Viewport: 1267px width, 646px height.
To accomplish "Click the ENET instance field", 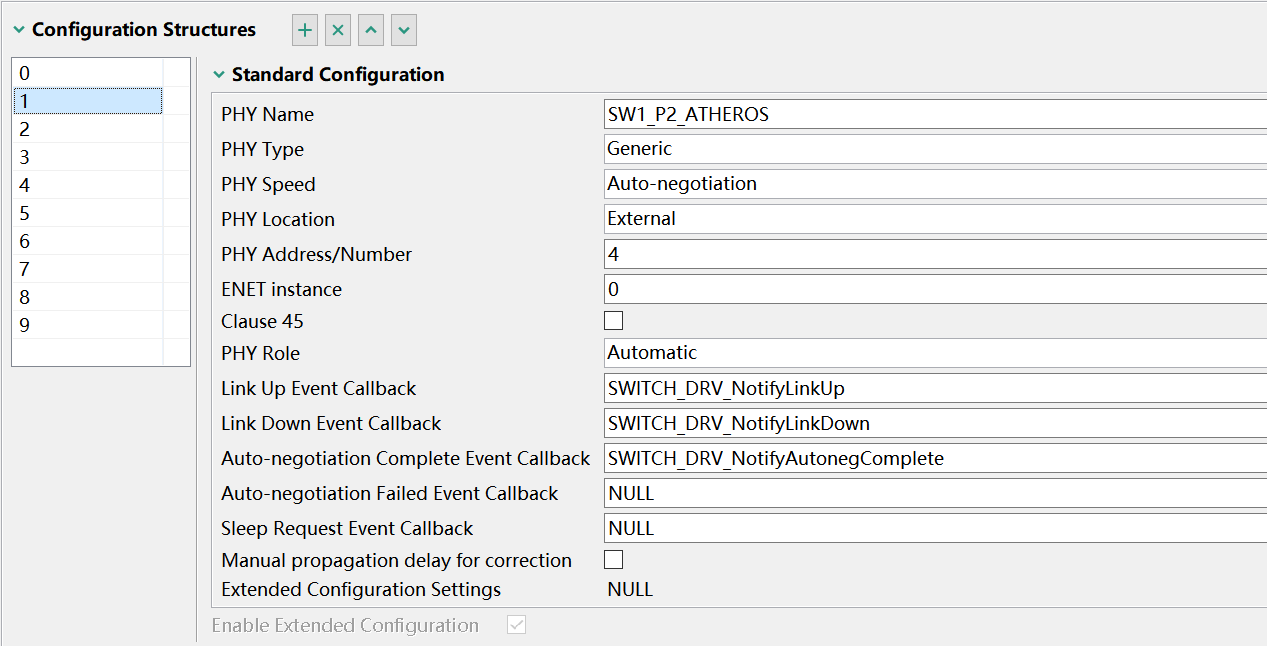I will pyautogui.click(x=900, y=287).
